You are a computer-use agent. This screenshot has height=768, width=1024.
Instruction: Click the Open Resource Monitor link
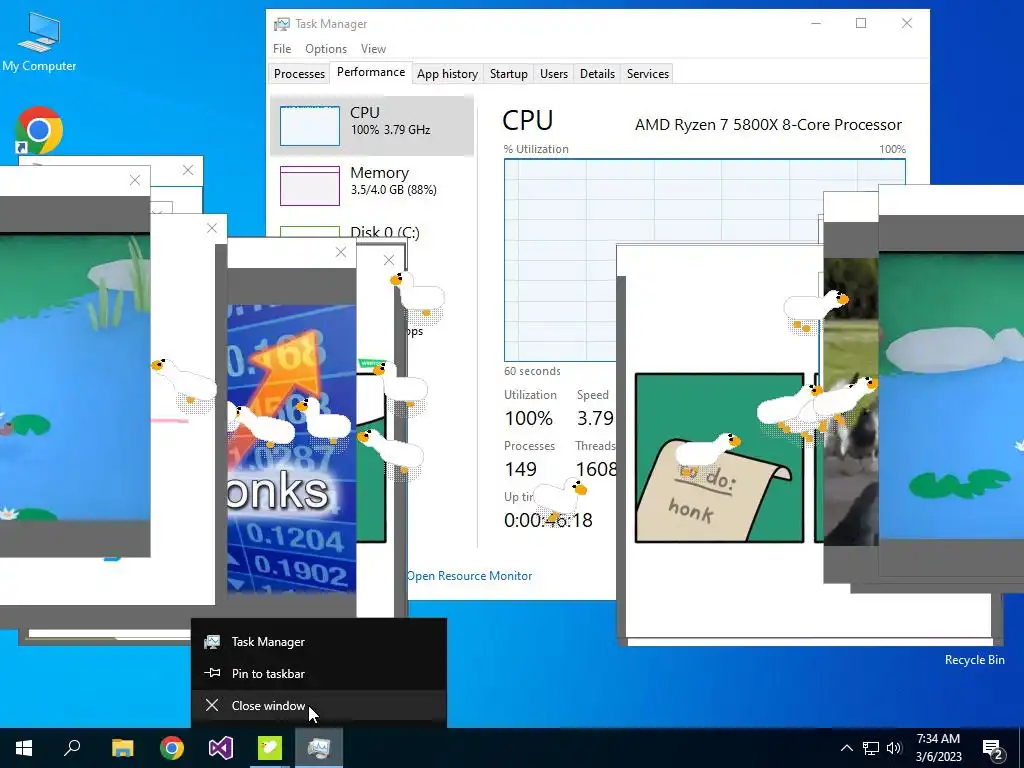pyautogui.click(x=469, y=576)
